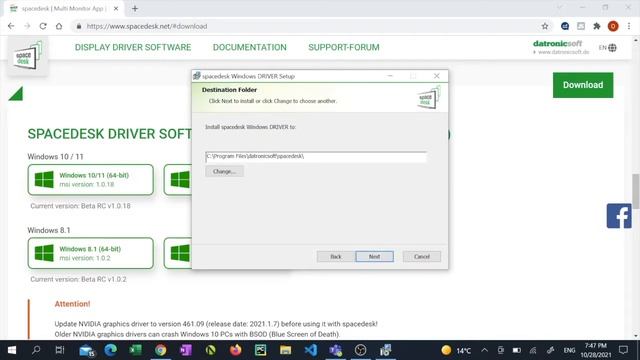
Task: Open the clock showing 7:47 PM
Action: [x=596, y=350]
